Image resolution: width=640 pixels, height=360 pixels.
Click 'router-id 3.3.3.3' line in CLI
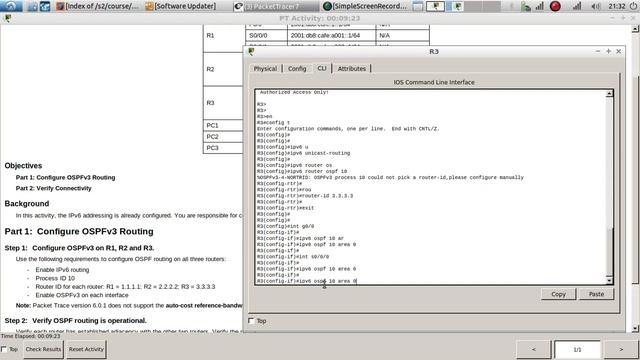coord(305,196)
